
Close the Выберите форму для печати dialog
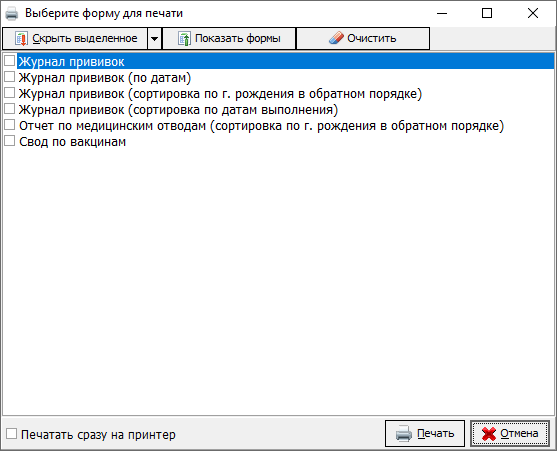(x=532, y=13)
